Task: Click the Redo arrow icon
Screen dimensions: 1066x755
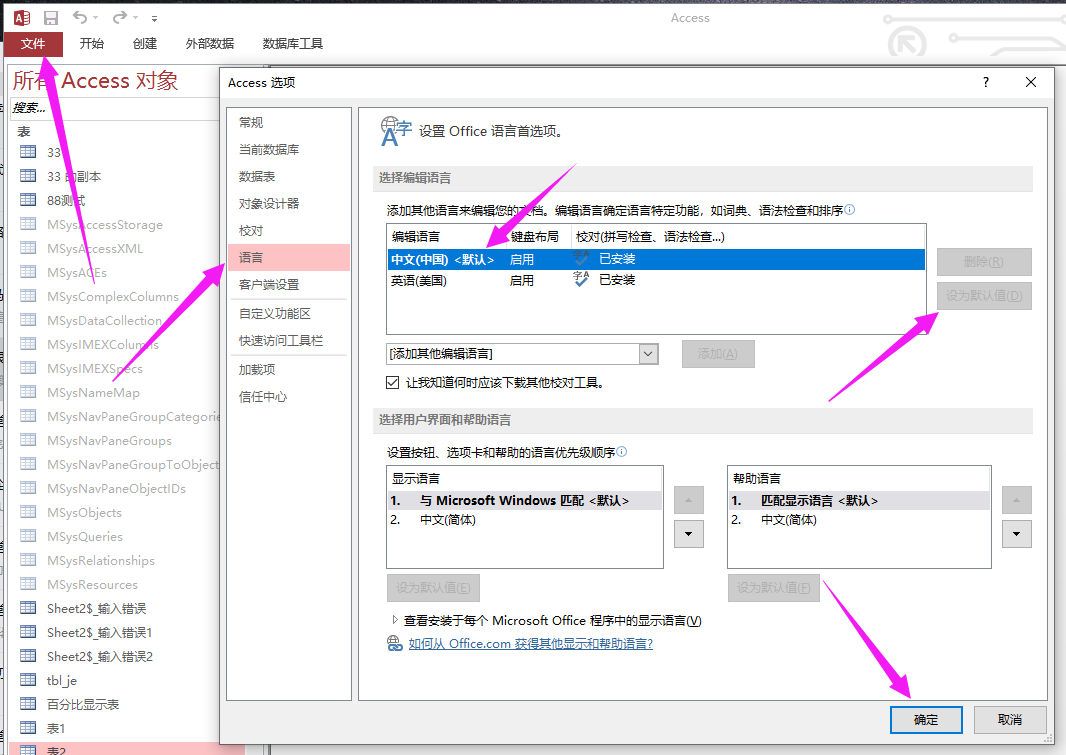Action: (x=120, y=17)
